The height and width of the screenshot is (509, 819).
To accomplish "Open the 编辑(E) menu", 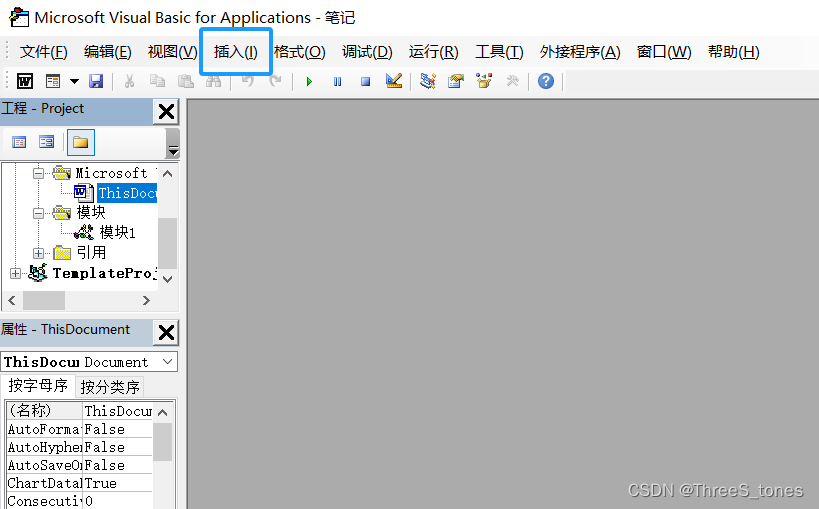I will 108,52.
